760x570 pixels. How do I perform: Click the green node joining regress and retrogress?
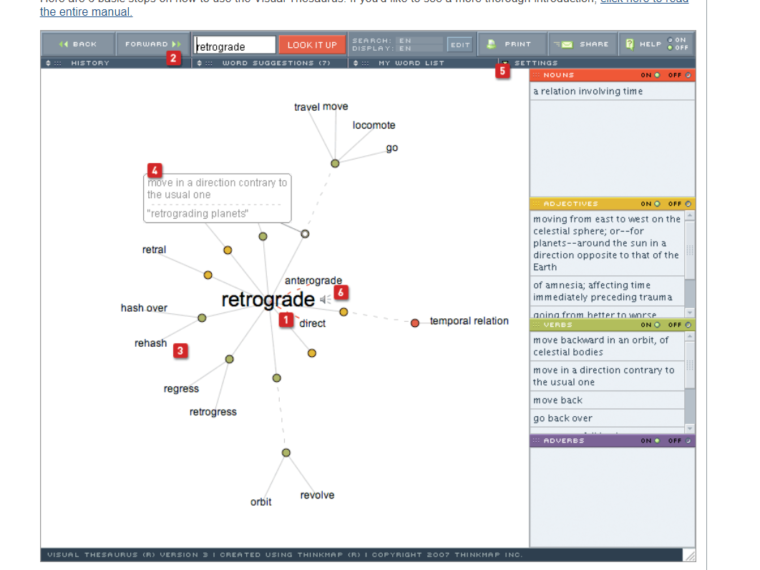pyautogui.click(x=229, y=359)
